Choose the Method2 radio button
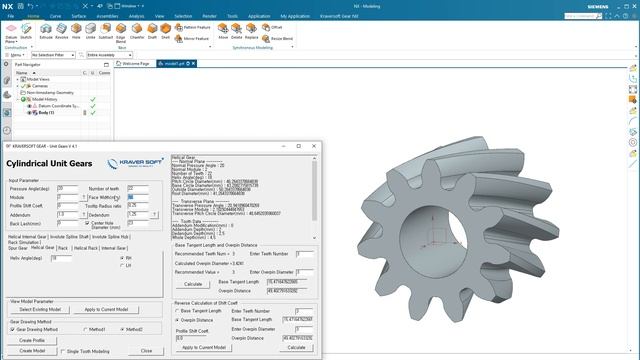 tap(122, 329)
